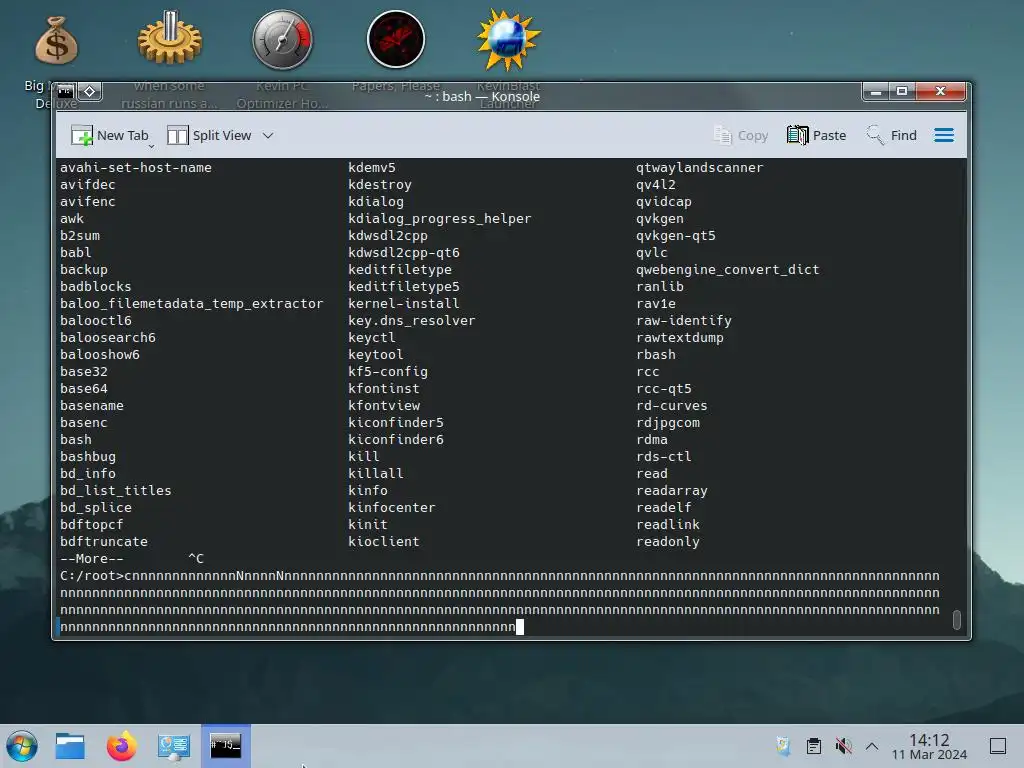
Task: Open the notes tray icon in system tray
Action: (x=783, y=746)
